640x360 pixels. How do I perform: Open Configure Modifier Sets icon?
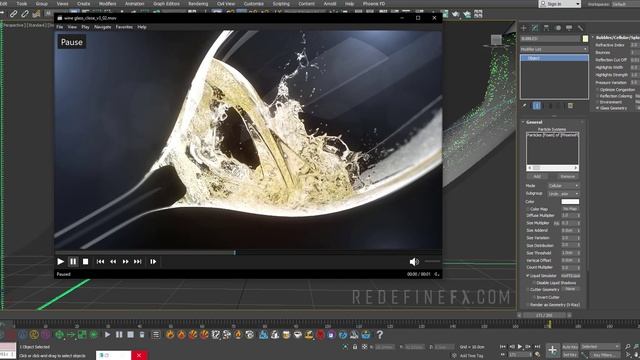pyautogui.click(x=570, y=106)
